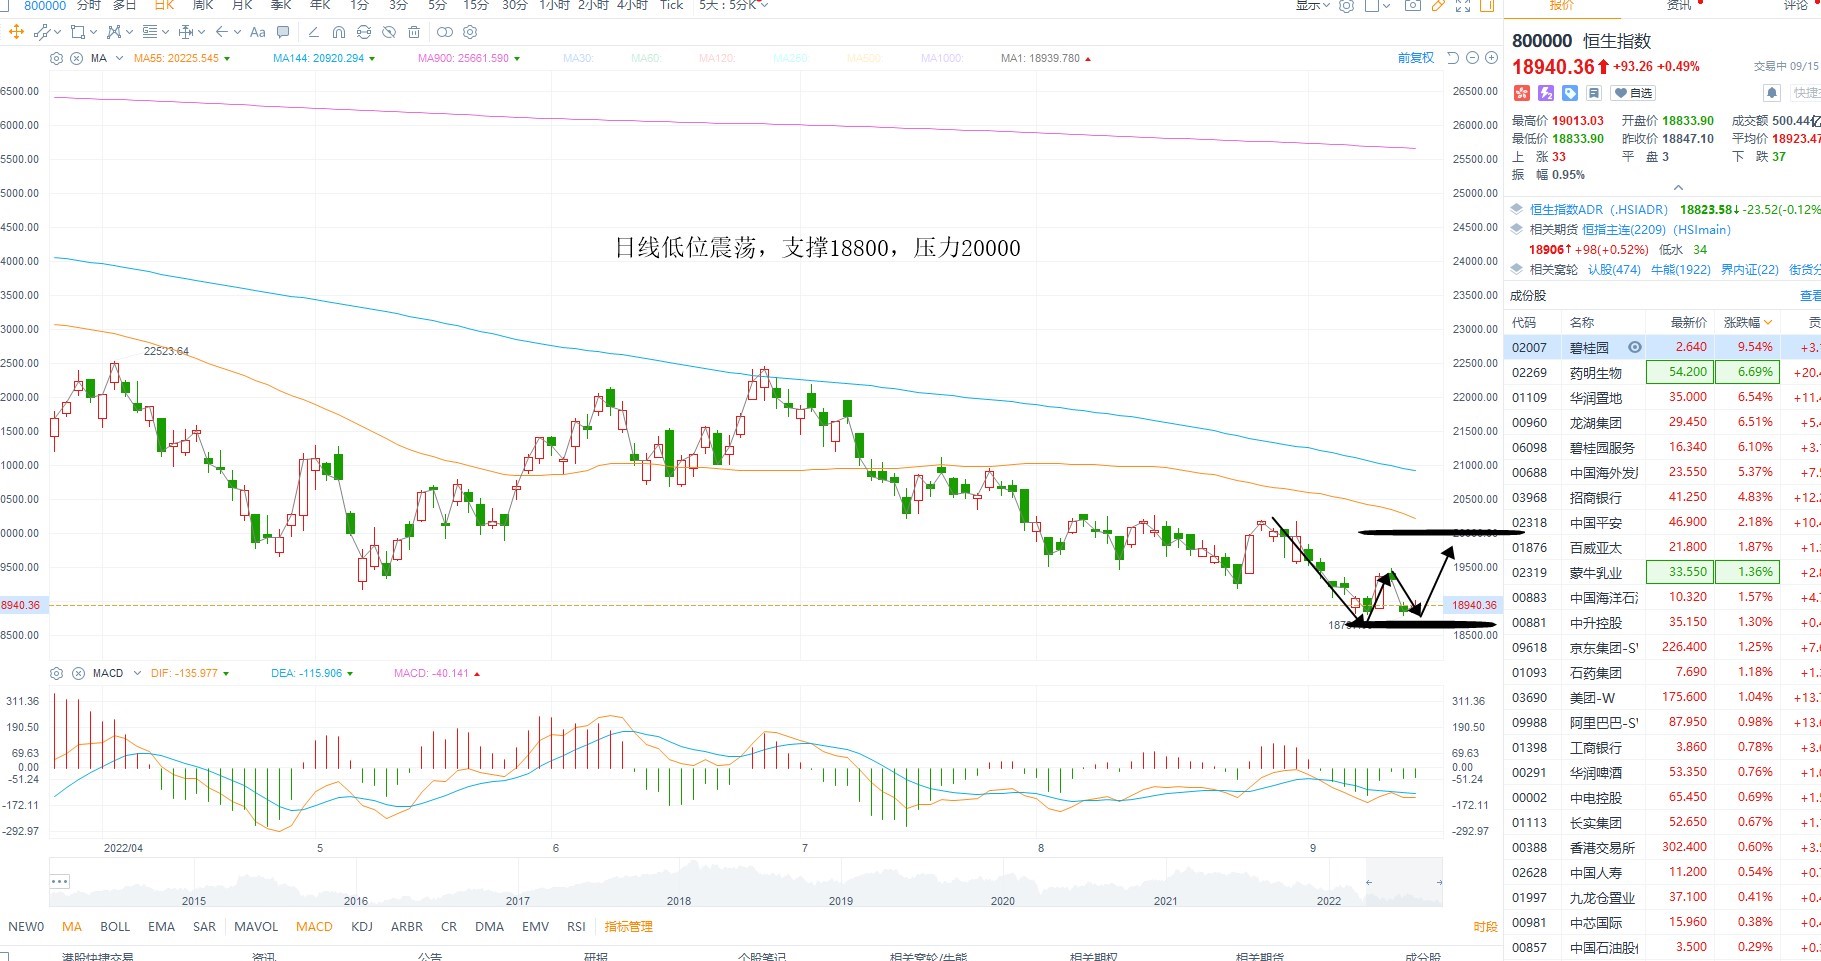Open MA indicator settings gear
The width and height of the screenshot is (1821, 961).
pos(56,58)
